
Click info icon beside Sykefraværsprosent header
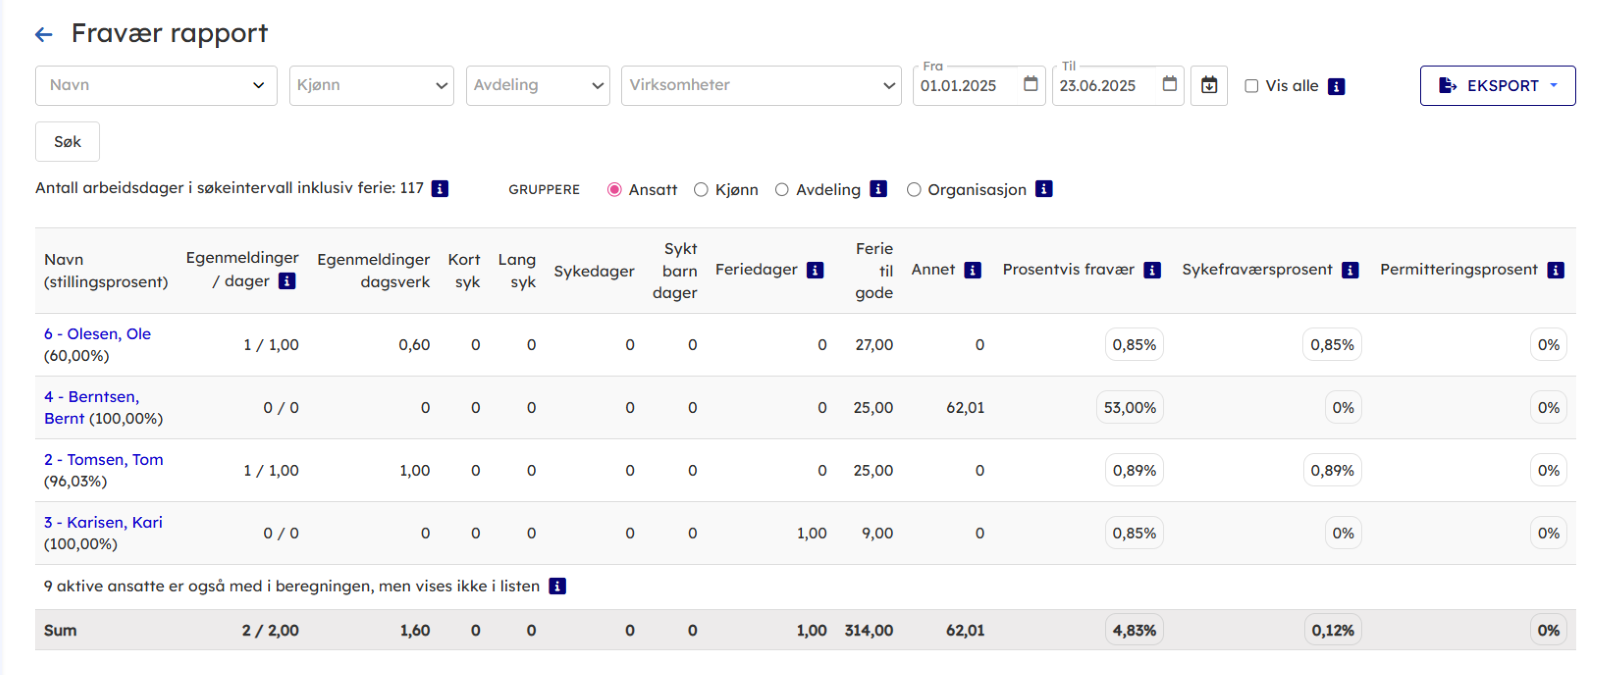coord(1350,270)
